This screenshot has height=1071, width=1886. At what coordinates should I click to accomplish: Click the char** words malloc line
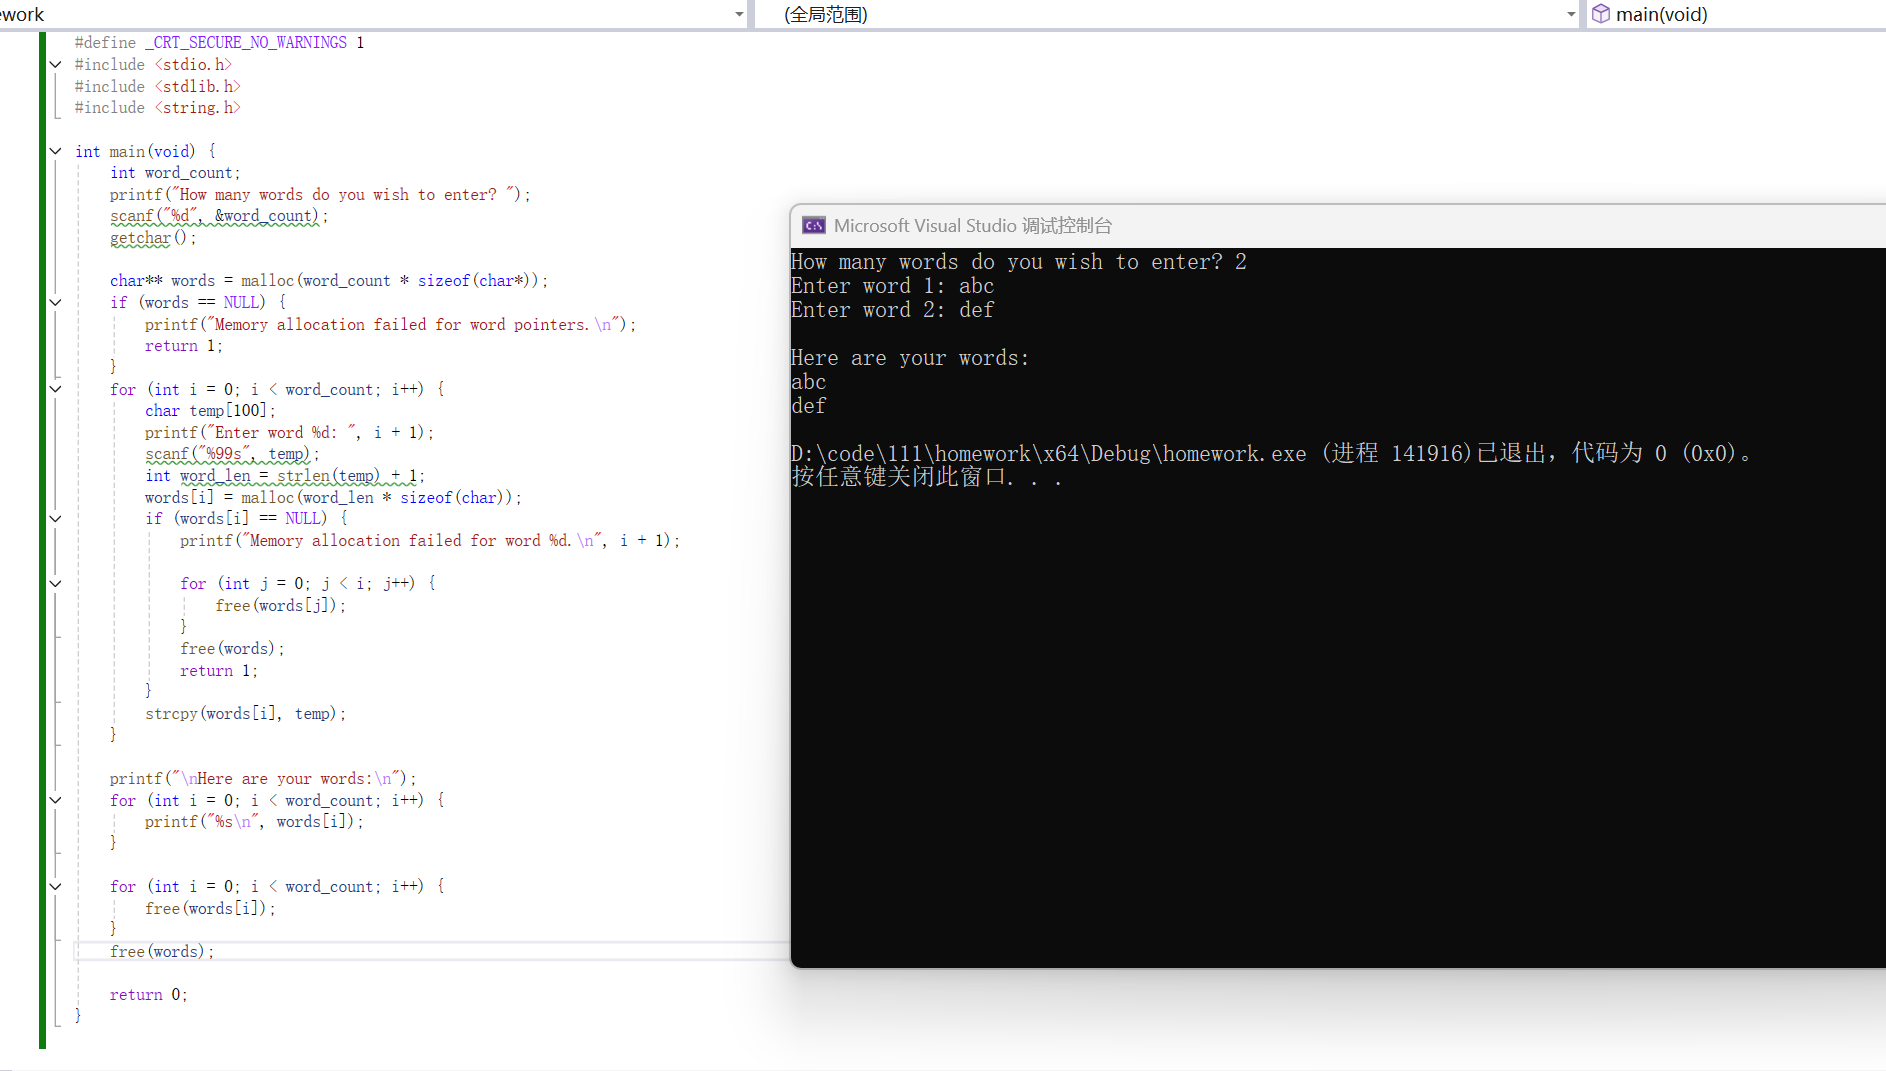[x=329, y=281]
